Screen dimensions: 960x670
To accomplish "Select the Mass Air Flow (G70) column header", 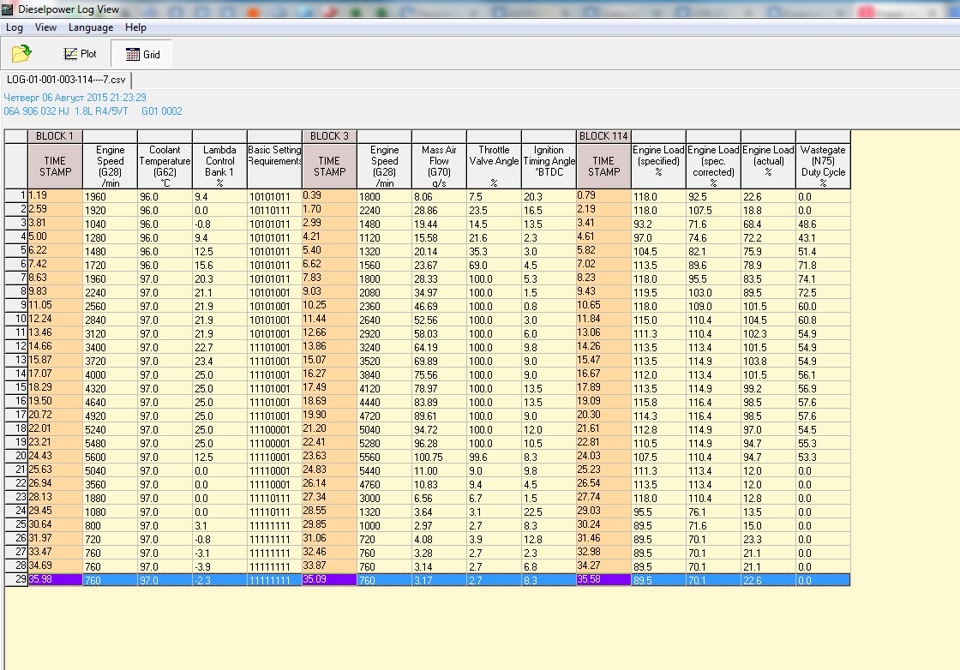I will (438, 165).
